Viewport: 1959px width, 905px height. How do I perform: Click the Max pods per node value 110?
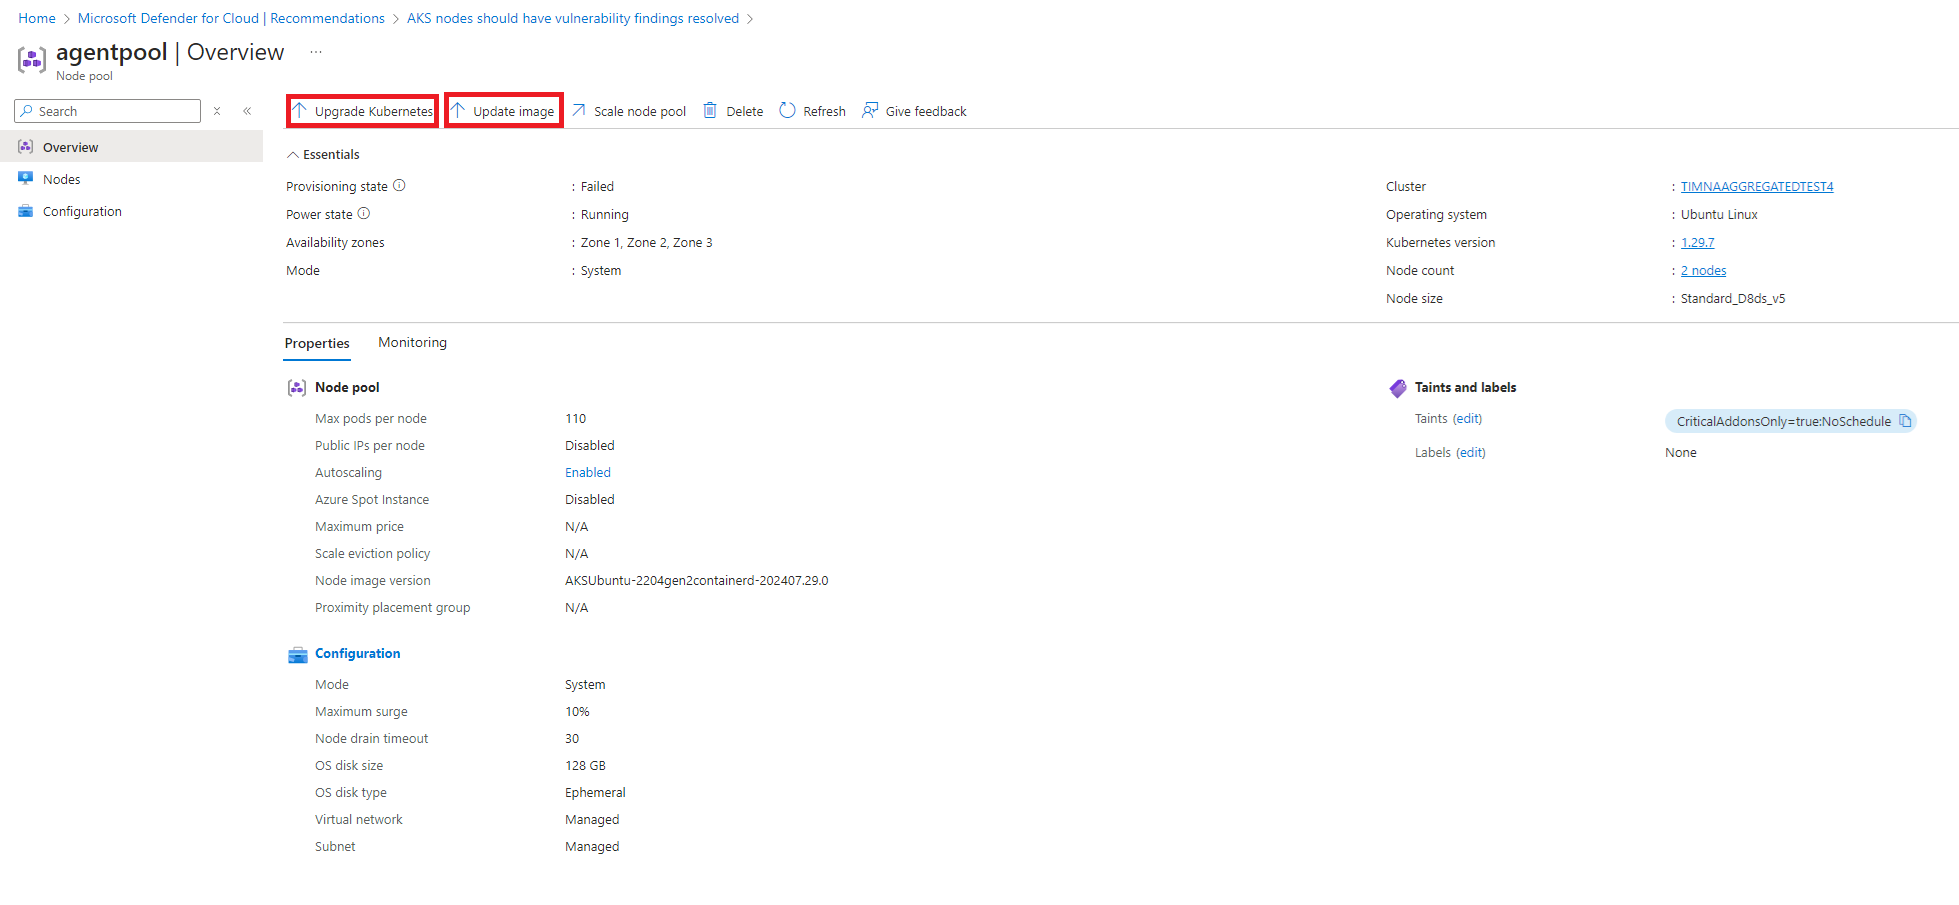[x=575, y=419]
